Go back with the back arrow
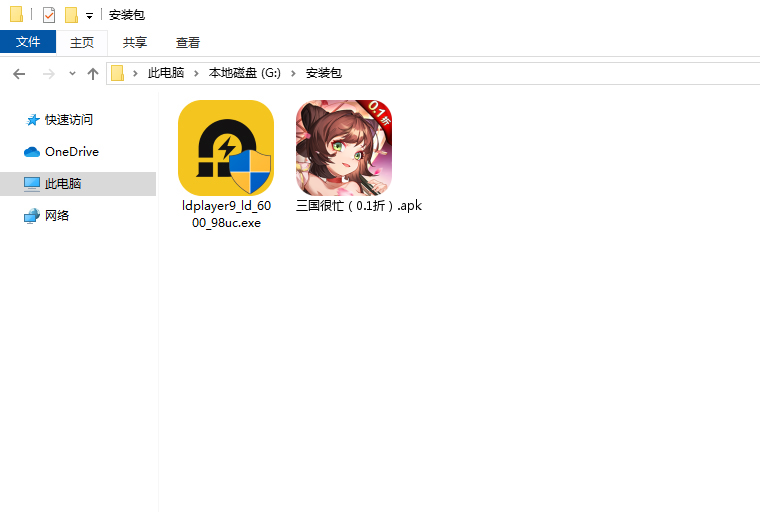The image size is (760, 512). pyautogui.click(x=19, y=74)
